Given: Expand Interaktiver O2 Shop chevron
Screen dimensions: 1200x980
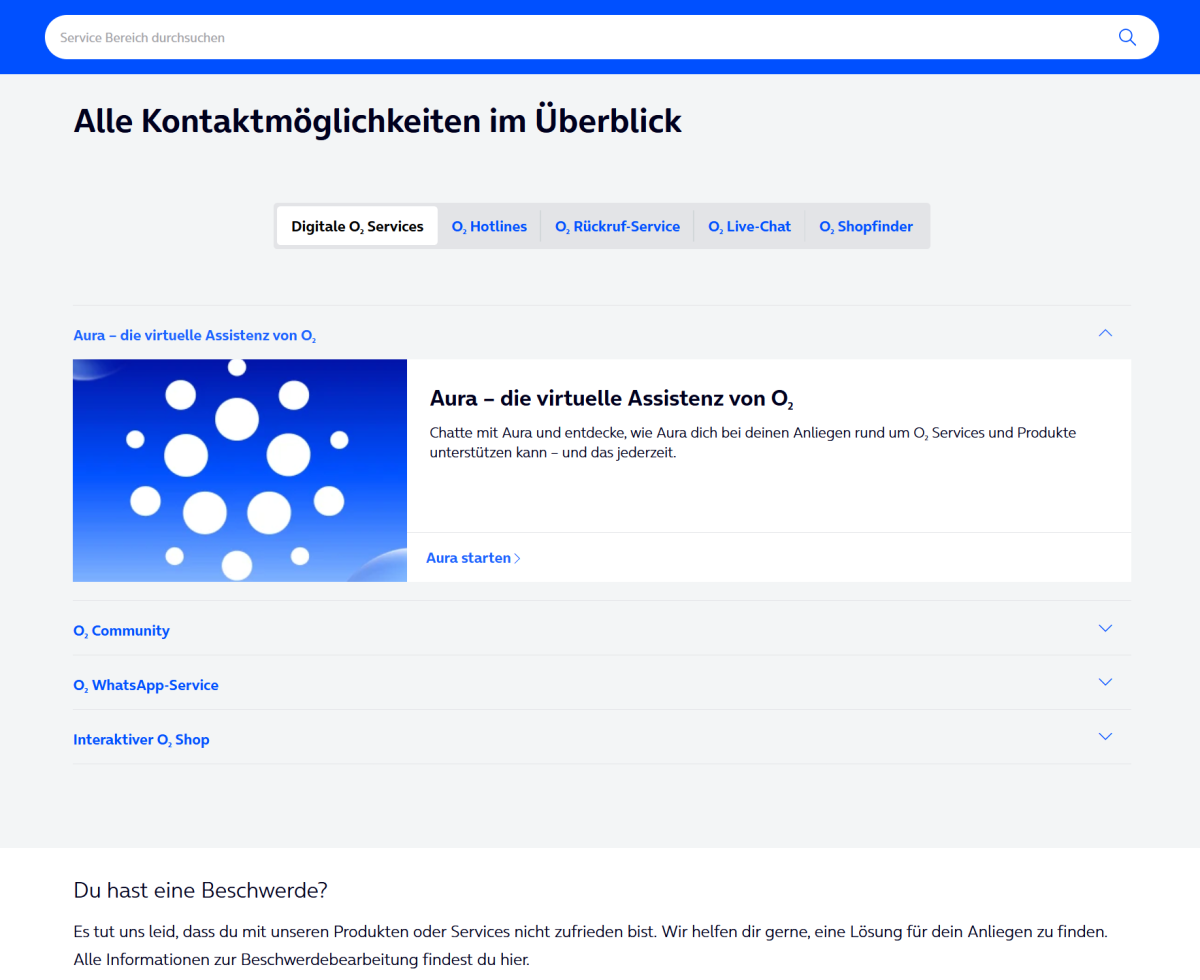Looking at the screenshot, I should (1105, 736).
